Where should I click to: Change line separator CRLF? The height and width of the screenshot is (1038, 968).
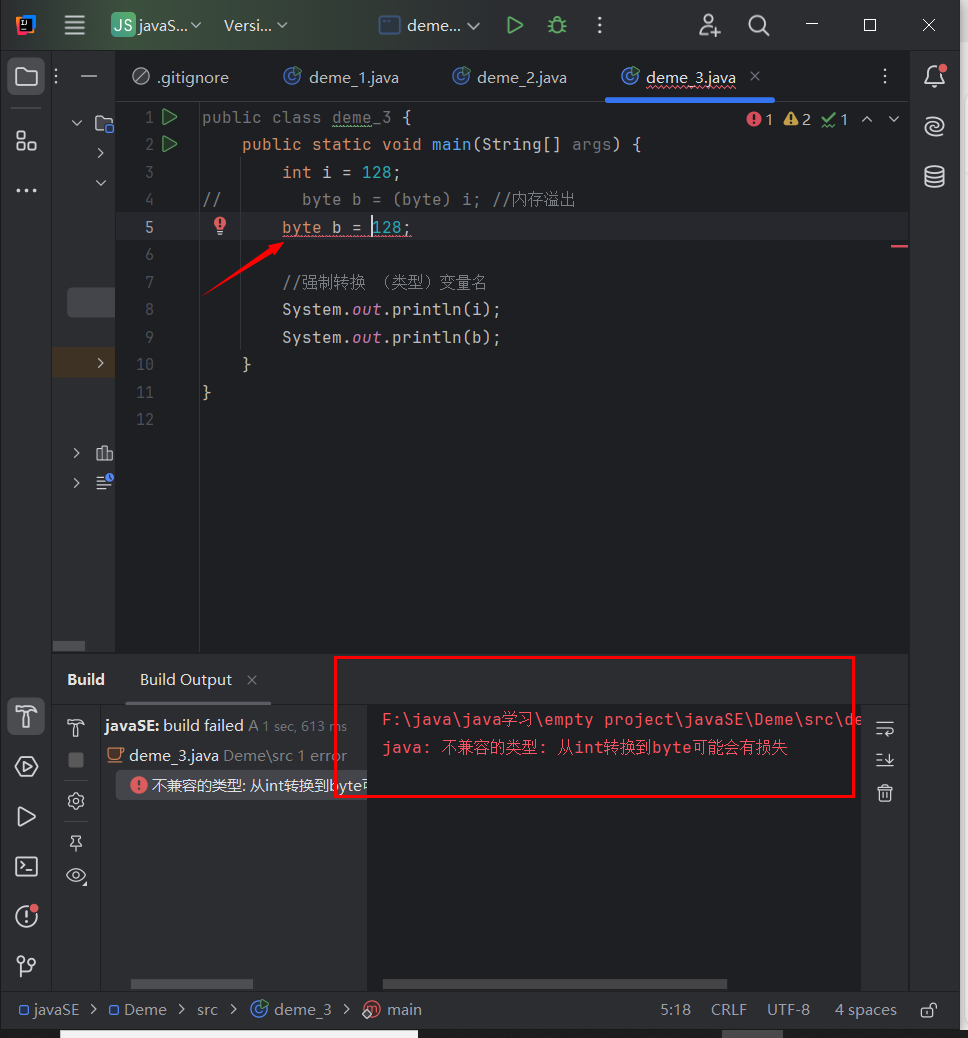[728, 1010]
